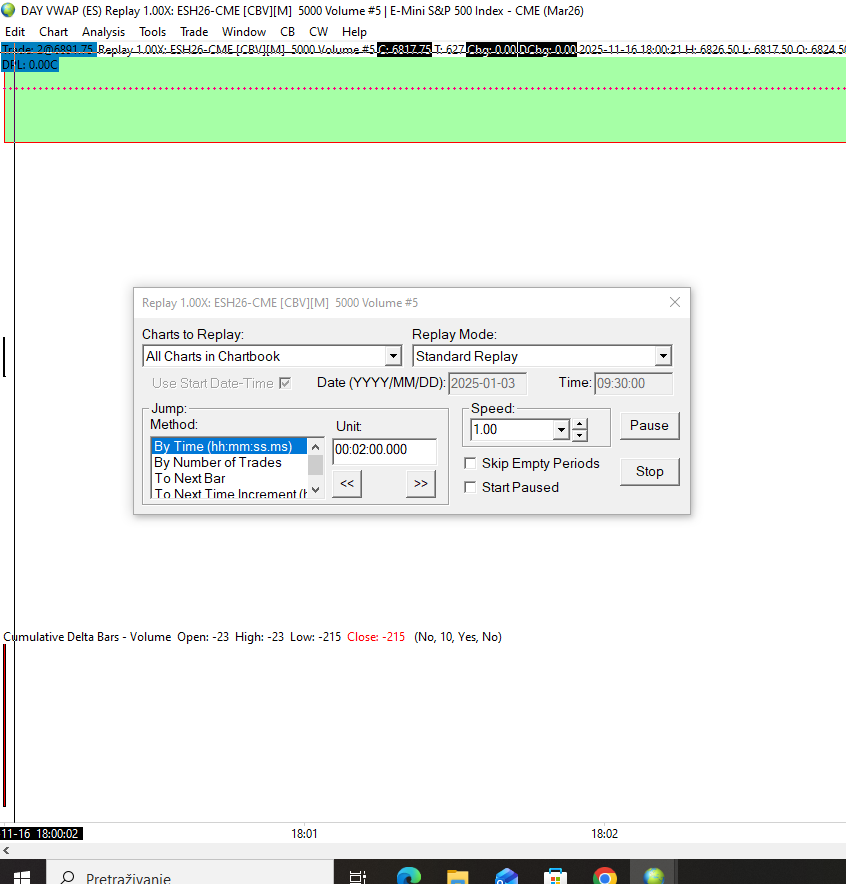This screenshot has width=846, height=884.
Task: Click the jump Unit time field
Action: click(x=384, y=450)
